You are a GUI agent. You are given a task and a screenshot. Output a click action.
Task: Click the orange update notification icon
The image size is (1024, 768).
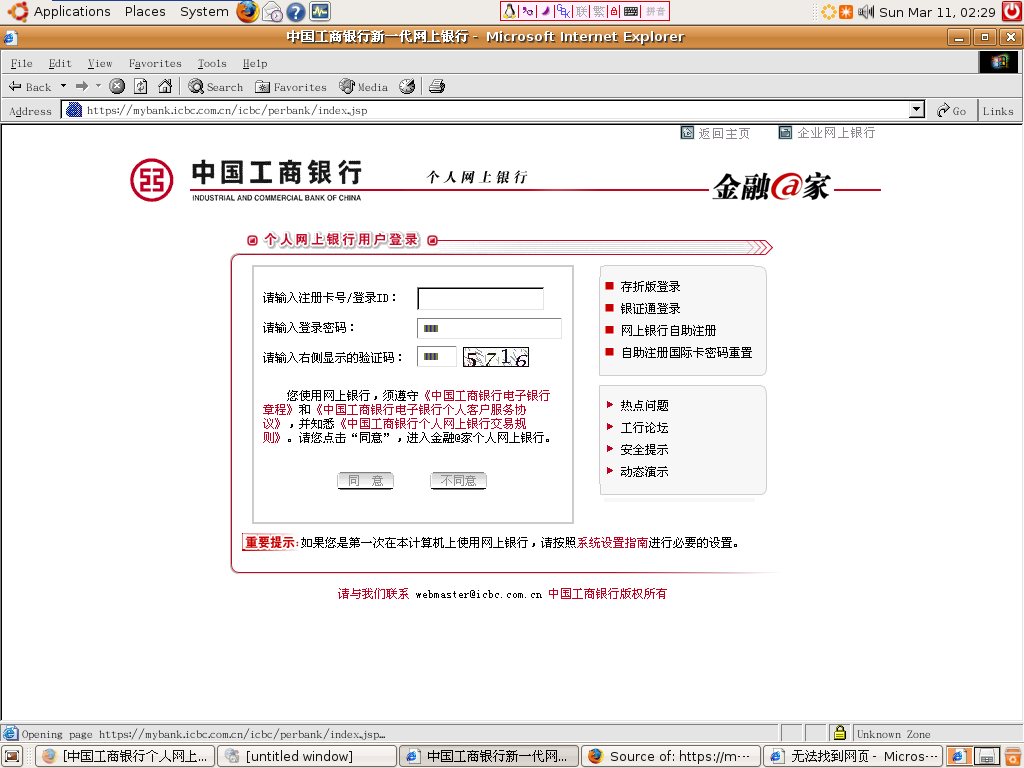pyautogui.click(x=846, y=12)
